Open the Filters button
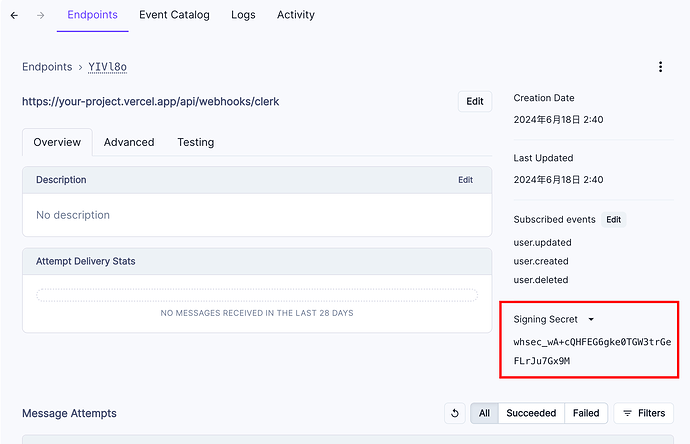 click(643, 413)
